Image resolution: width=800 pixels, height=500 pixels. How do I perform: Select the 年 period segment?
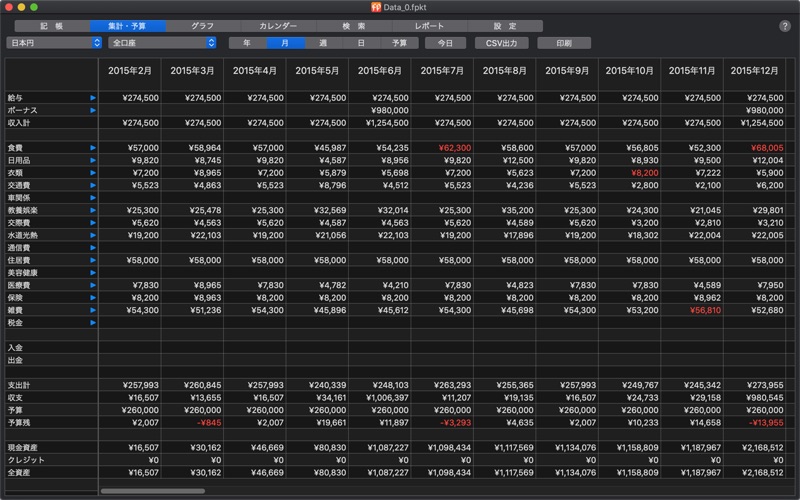247,43
